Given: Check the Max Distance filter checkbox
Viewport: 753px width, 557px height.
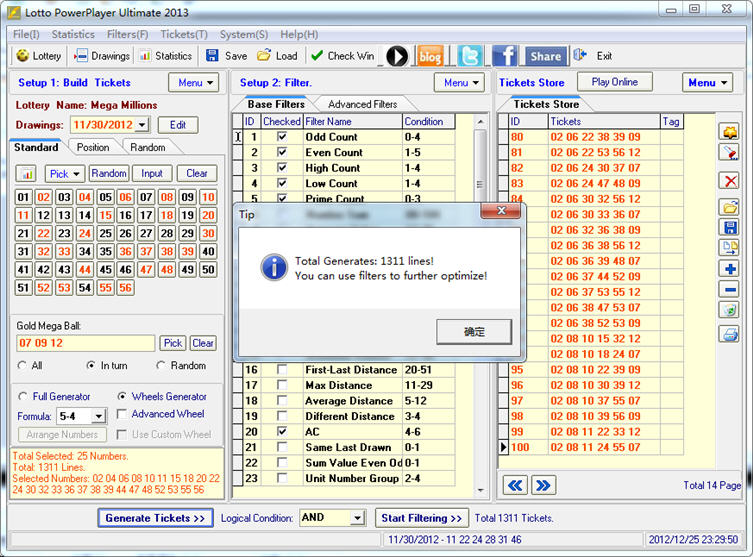Looking at the screenshot, I should pyautogui.click(x=282, y=385).
